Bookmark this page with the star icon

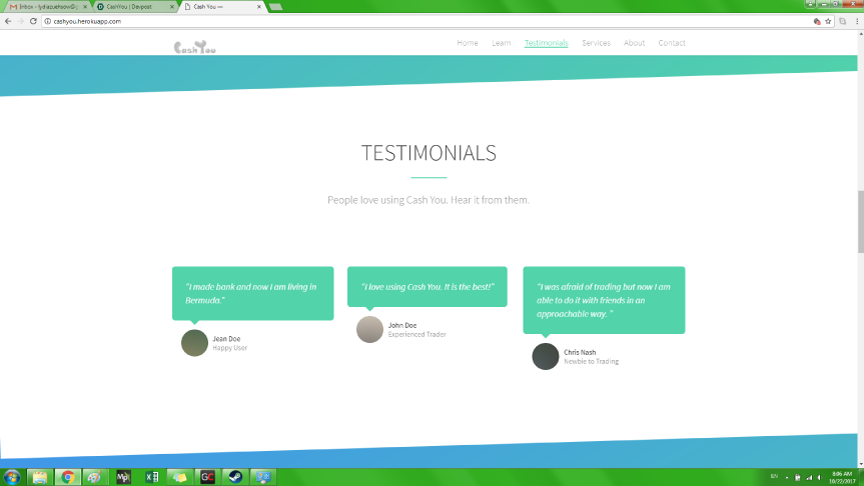click(828, 21)
